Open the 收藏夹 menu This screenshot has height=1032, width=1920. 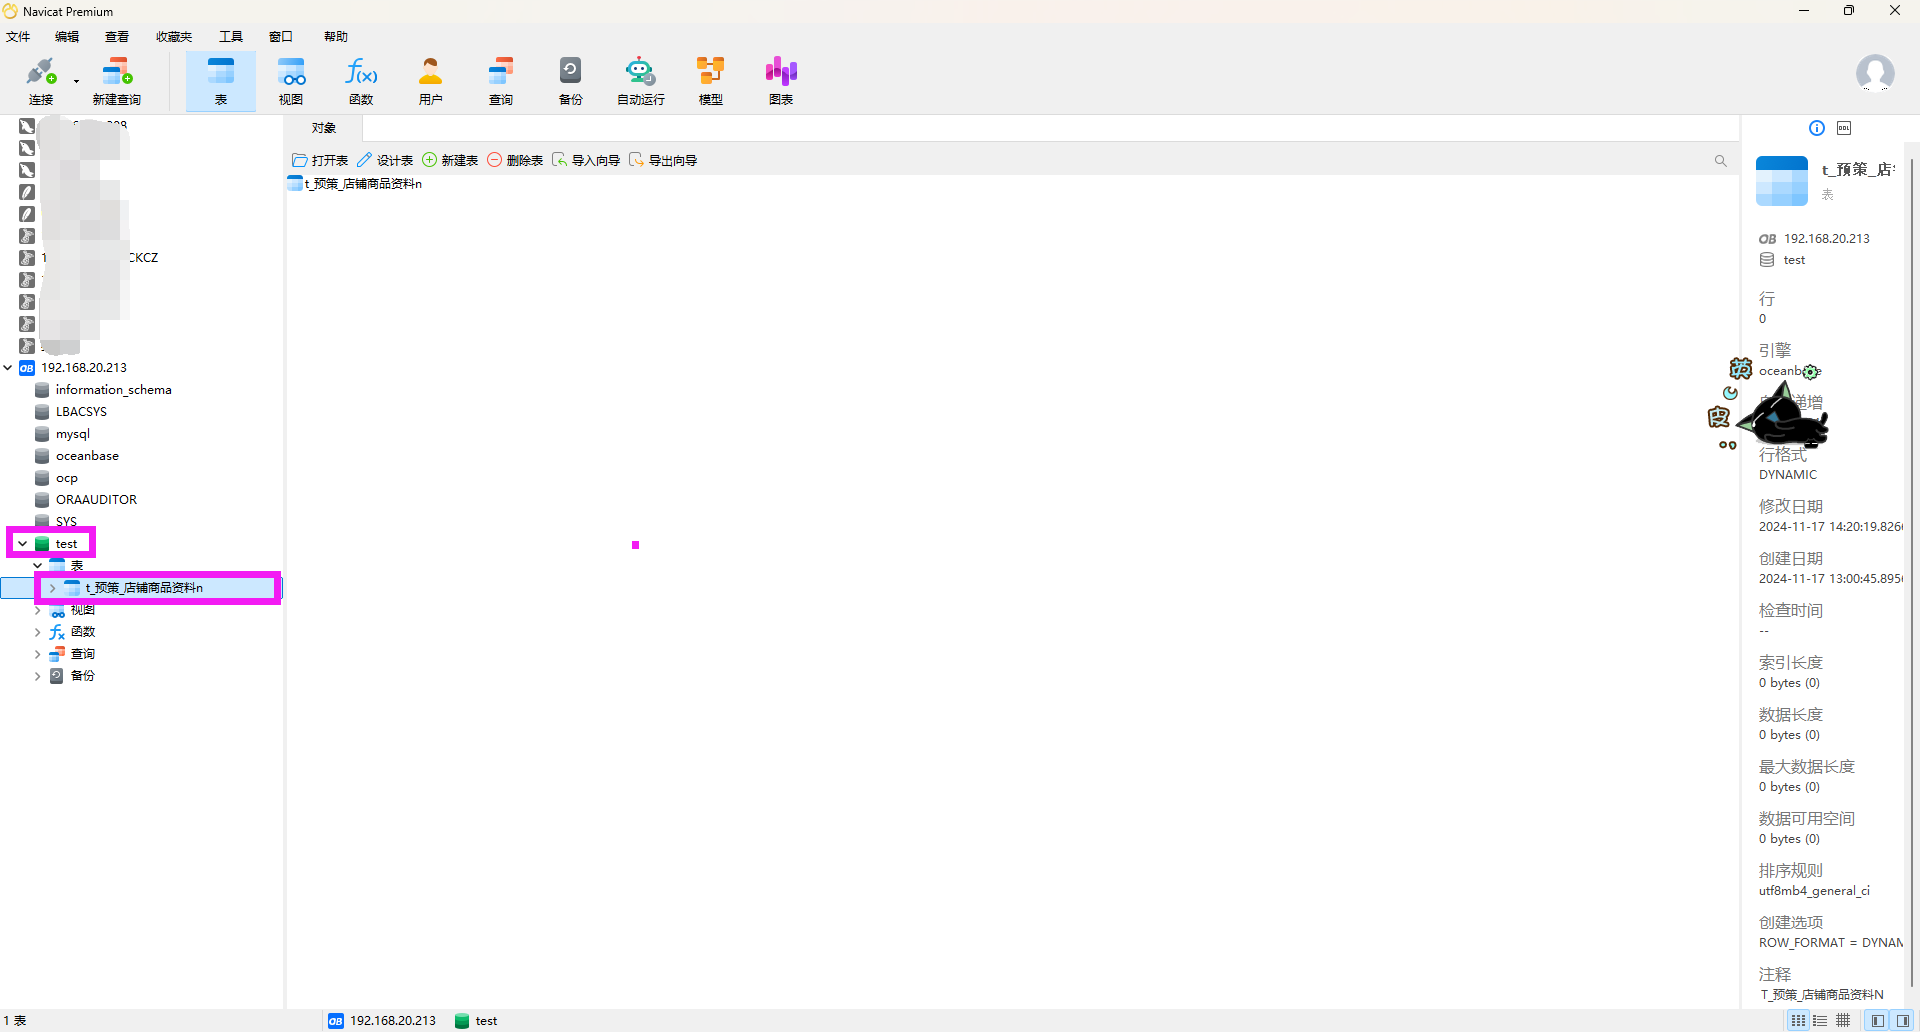click(174, 37)
